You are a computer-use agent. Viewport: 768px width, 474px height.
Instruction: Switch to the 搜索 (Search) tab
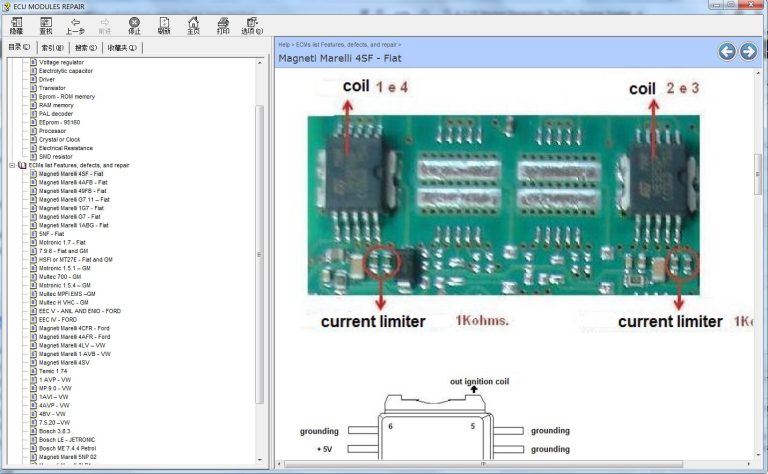pos(86,47)
